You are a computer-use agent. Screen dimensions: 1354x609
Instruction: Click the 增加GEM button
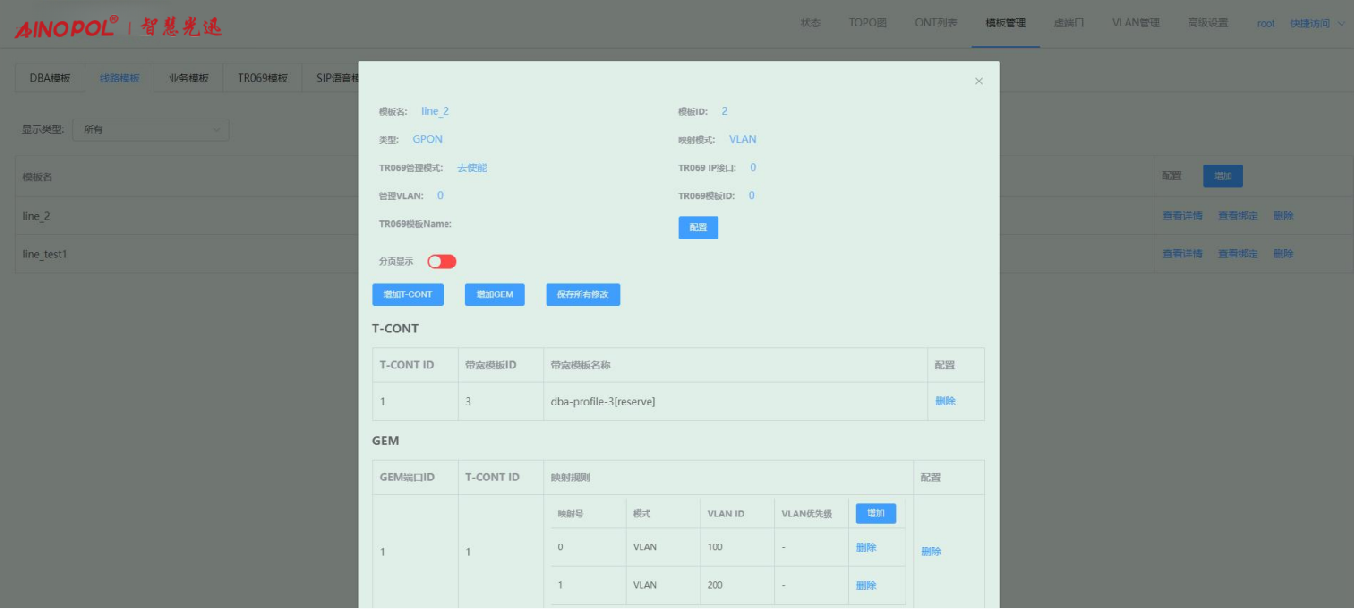(x=494, y=295)
